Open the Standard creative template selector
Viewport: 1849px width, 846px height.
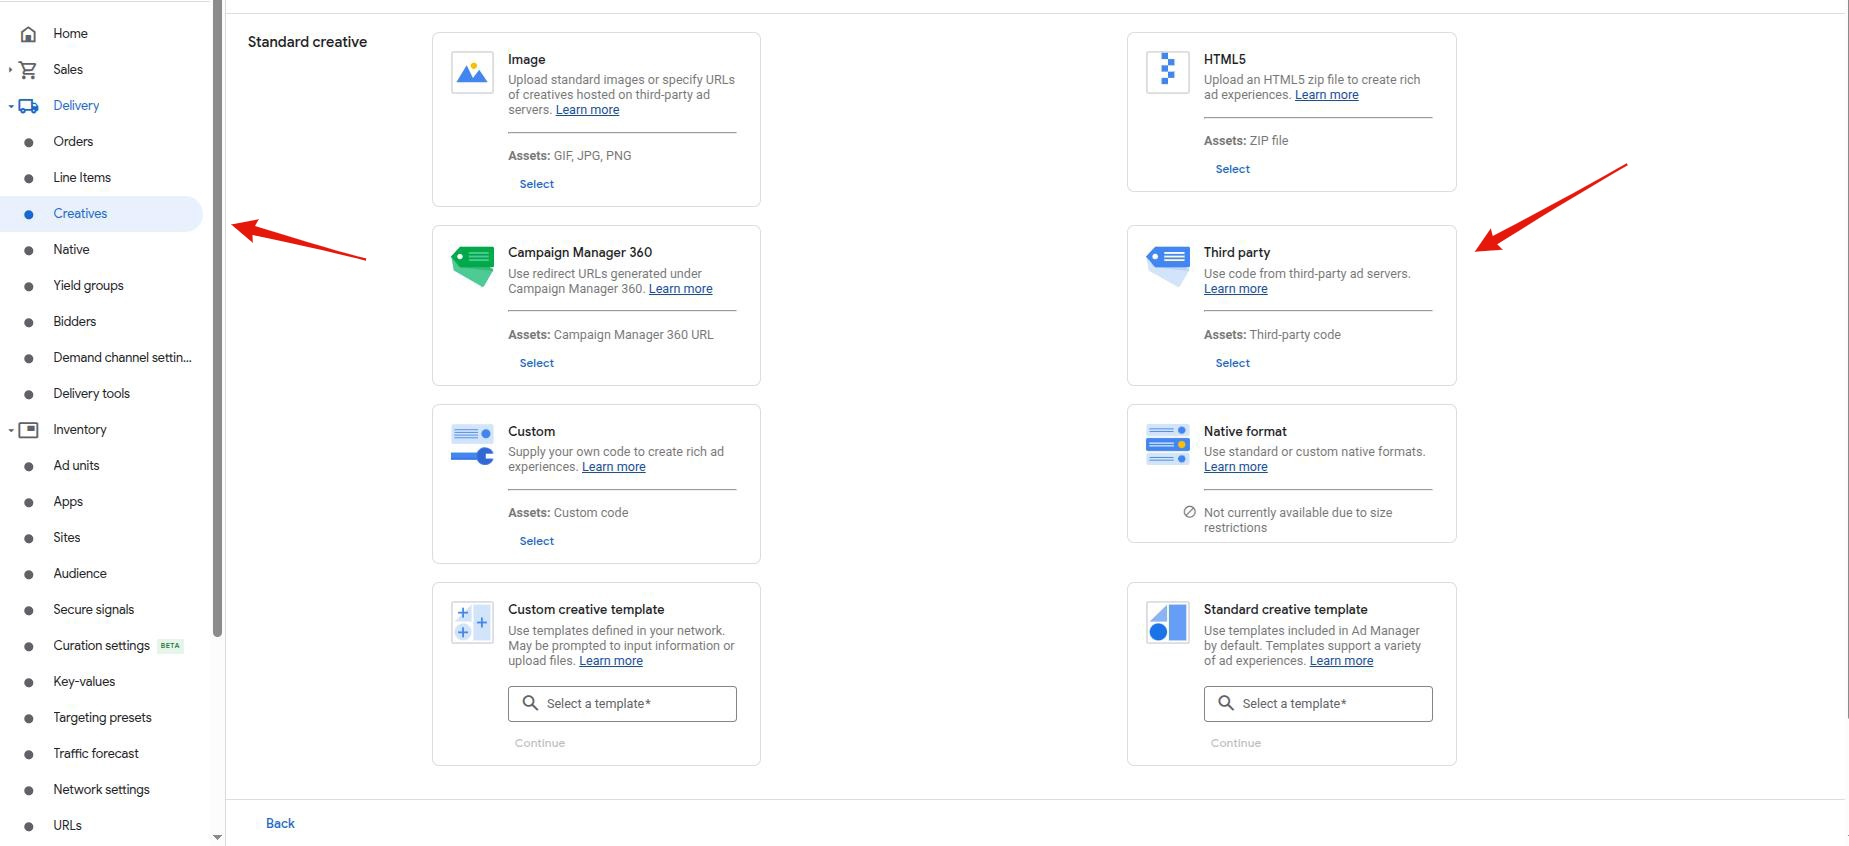click(x=1317, y=704)
